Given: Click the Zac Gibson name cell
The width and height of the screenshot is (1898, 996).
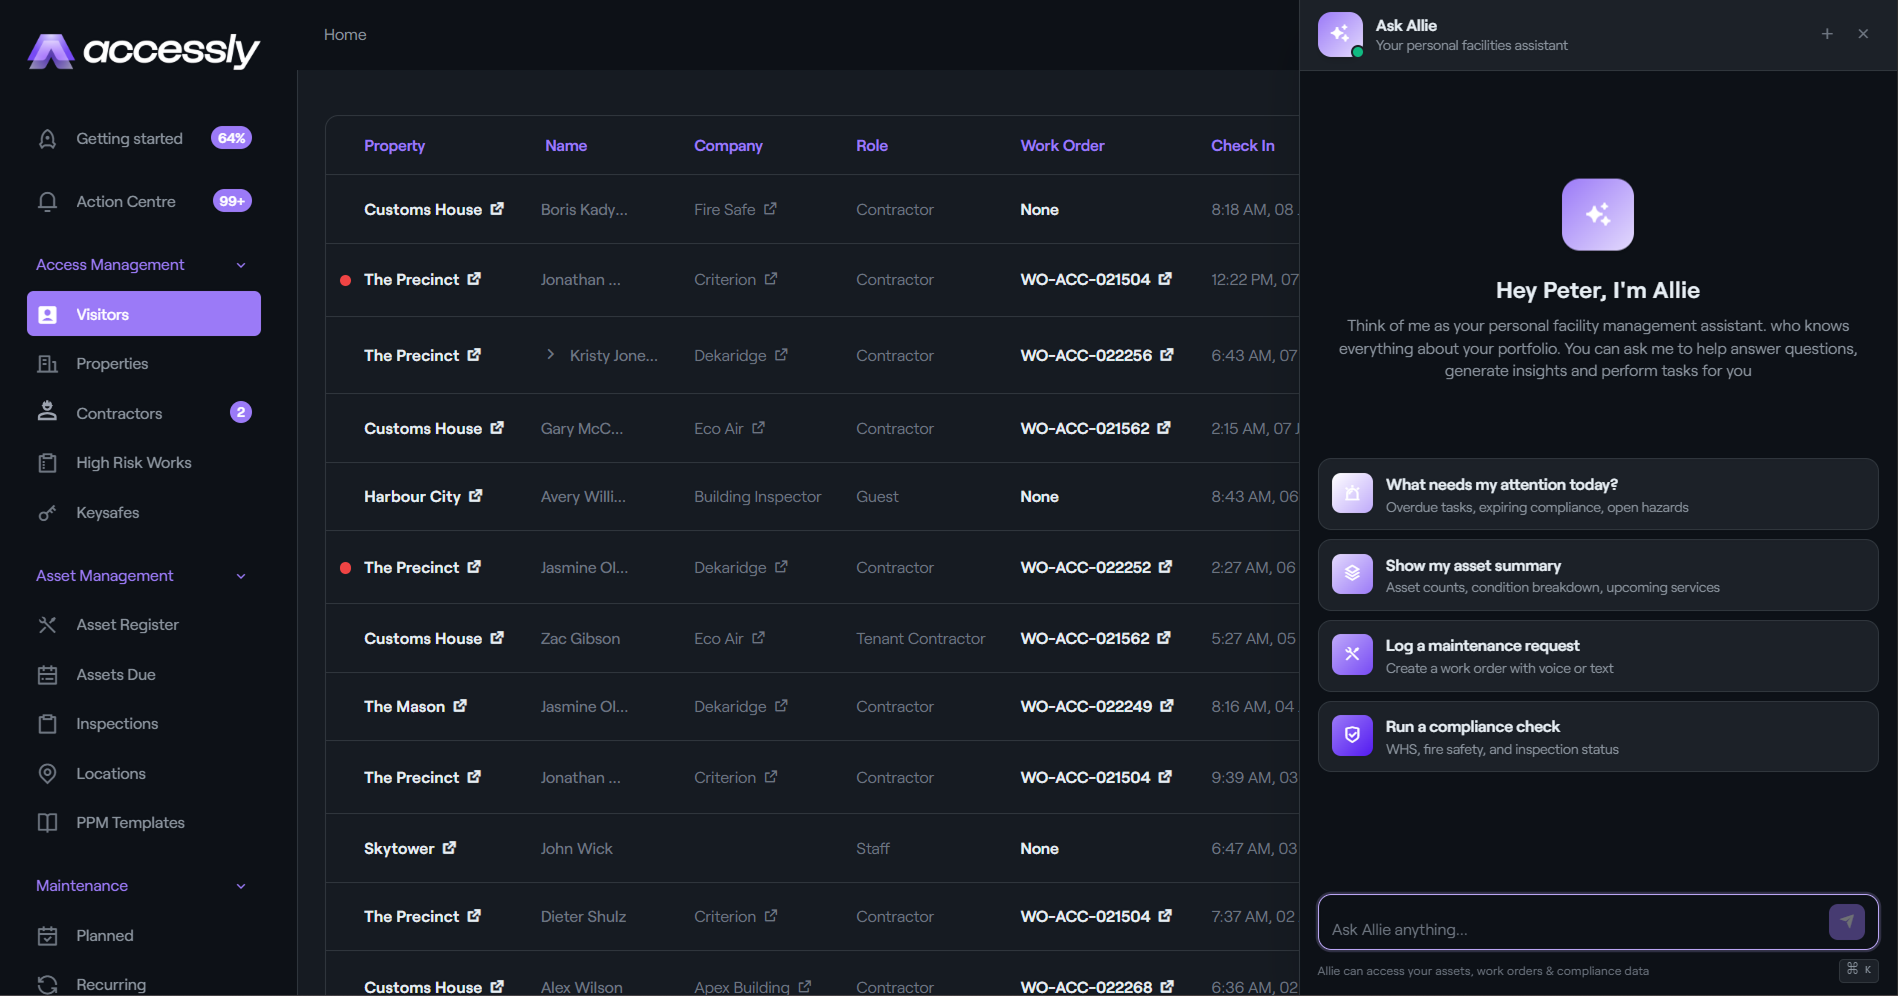Looking at the screenshot, I should pyautogui.click(x=580, y=639).
